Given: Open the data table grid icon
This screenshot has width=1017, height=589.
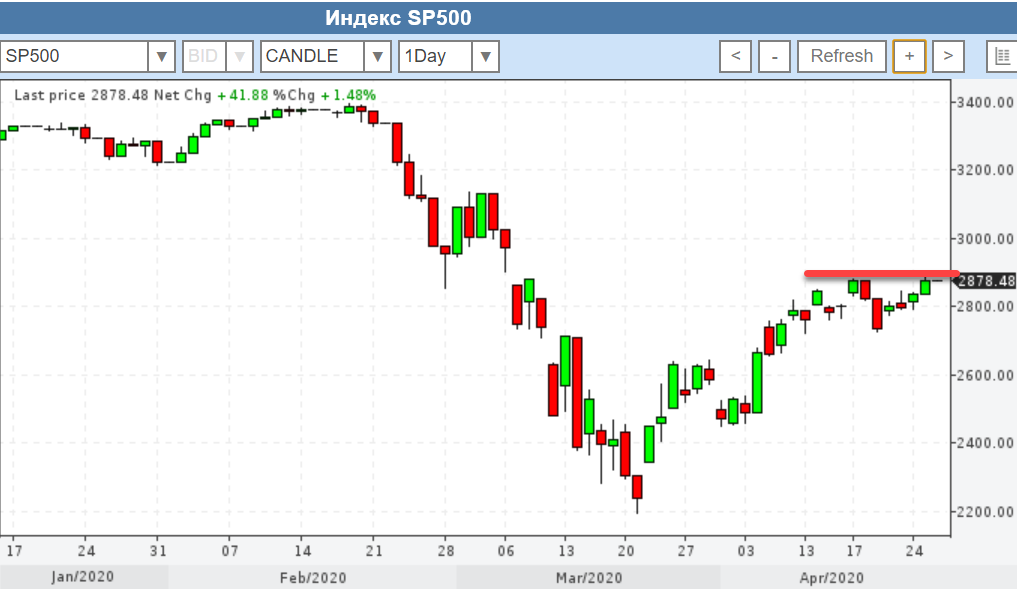Looking at the screenshot, I should (1002, 56).
